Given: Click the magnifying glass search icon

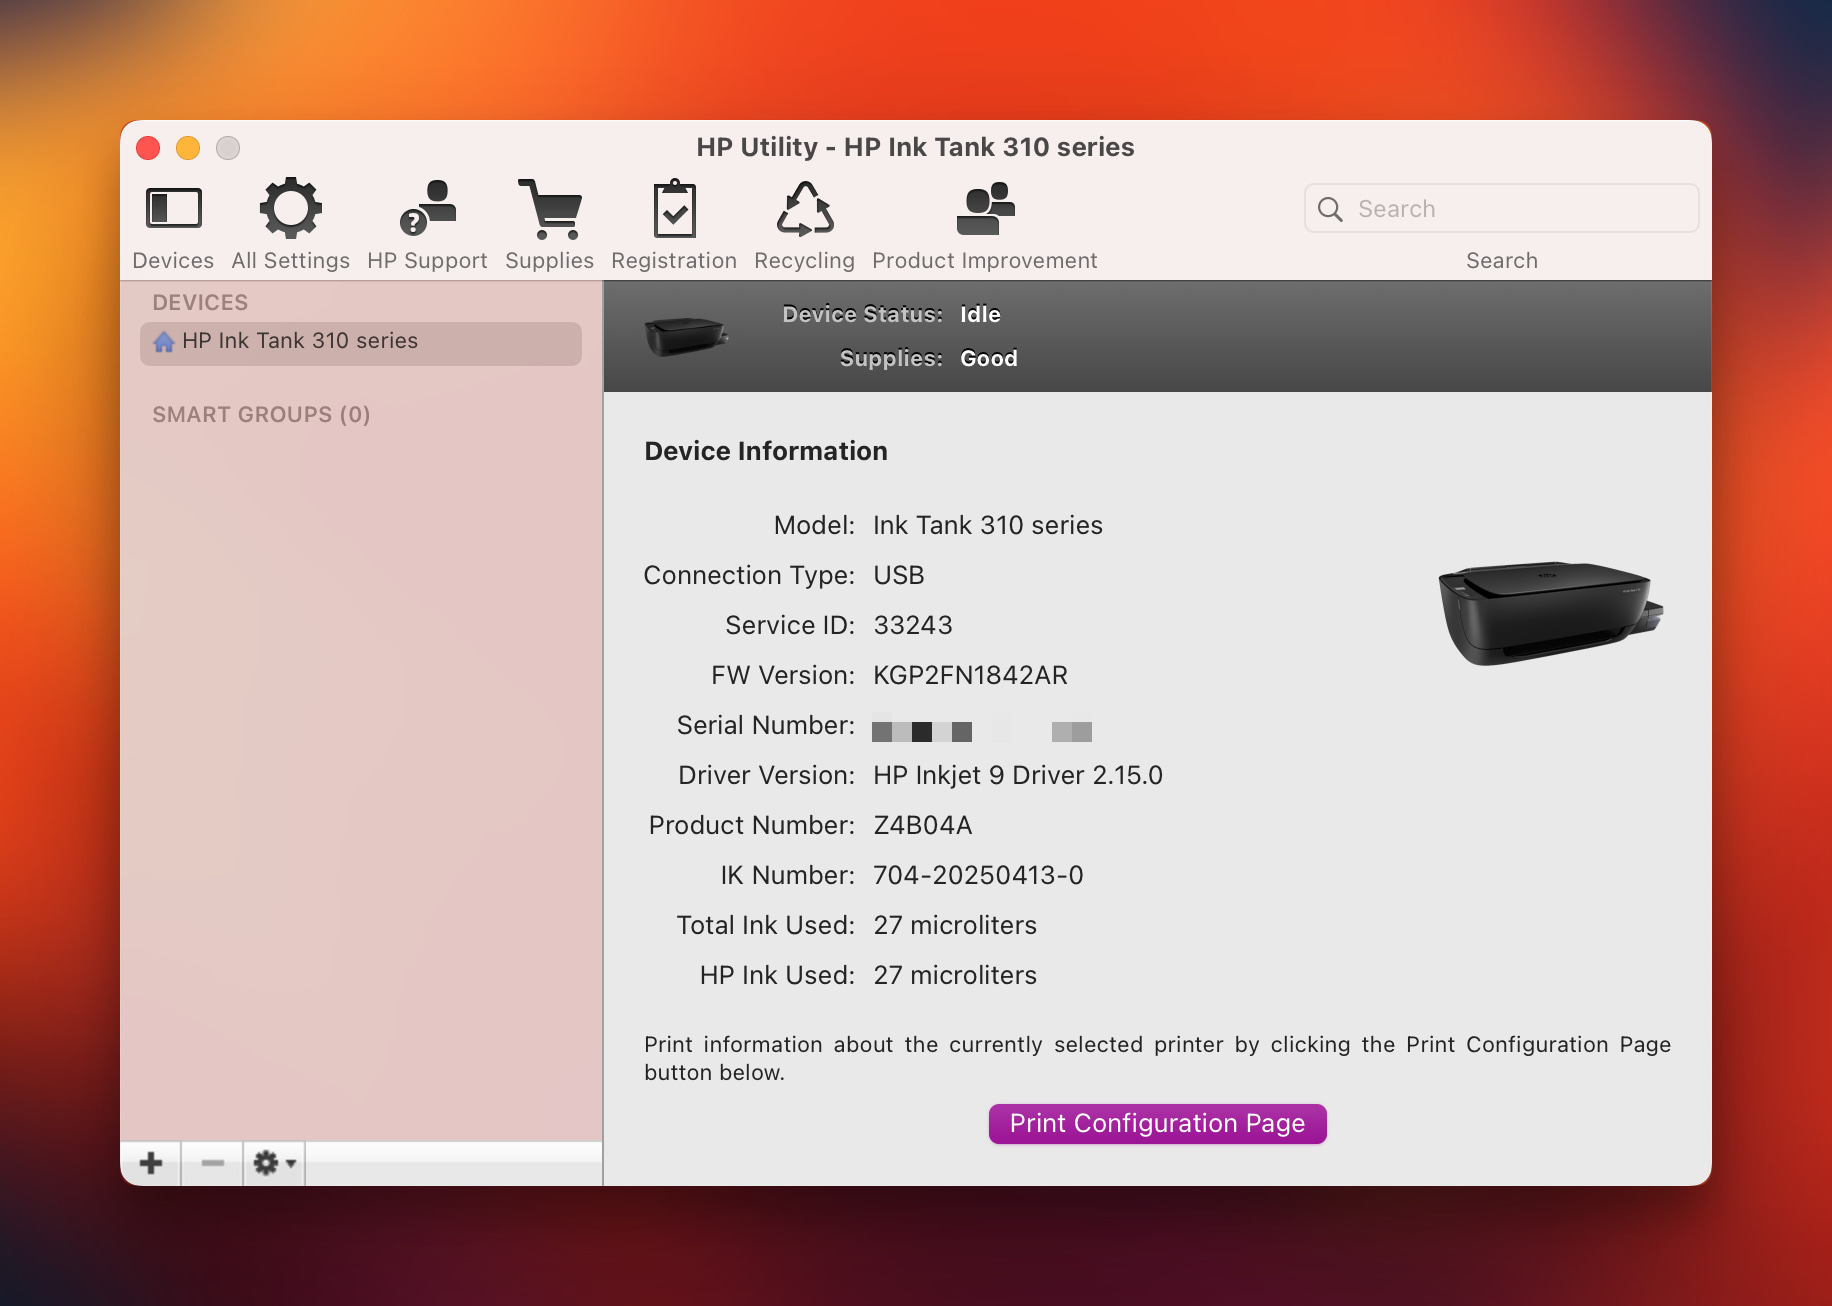Looking at the screenshot, I should point(1330,209).
